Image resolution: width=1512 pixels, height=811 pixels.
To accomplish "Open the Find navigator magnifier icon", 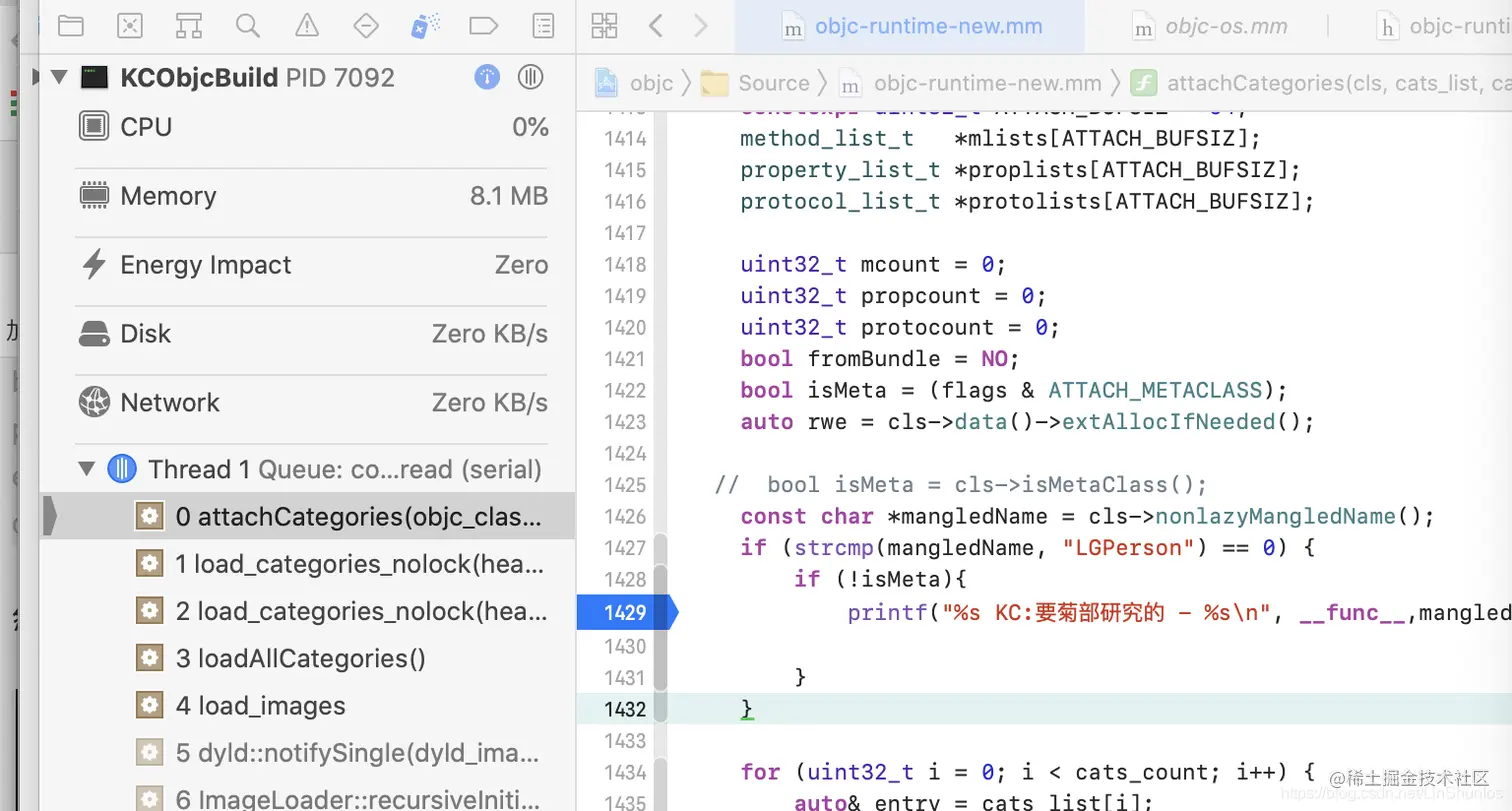I will [247, 25].
